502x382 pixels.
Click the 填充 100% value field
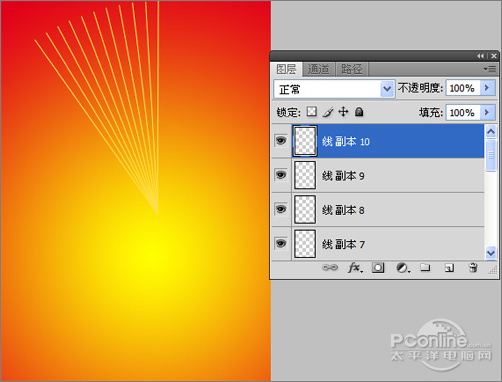coord(463,112)
